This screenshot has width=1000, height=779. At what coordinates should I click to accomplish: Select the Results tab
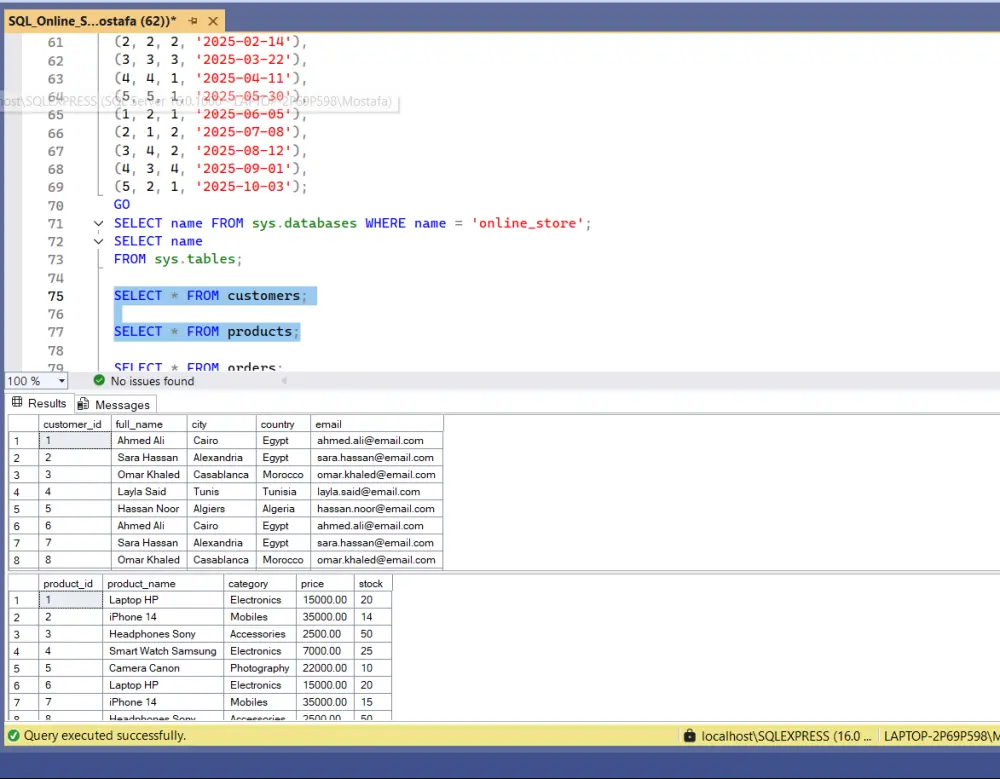[46, 403]
